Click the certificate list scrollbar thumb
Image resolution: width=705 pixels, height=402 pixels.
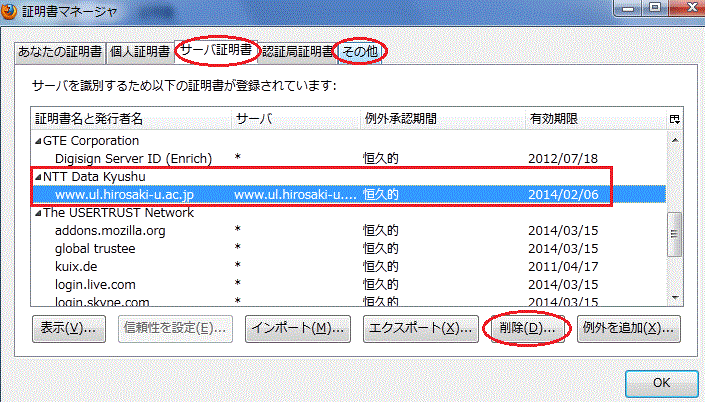pos(674,234)
